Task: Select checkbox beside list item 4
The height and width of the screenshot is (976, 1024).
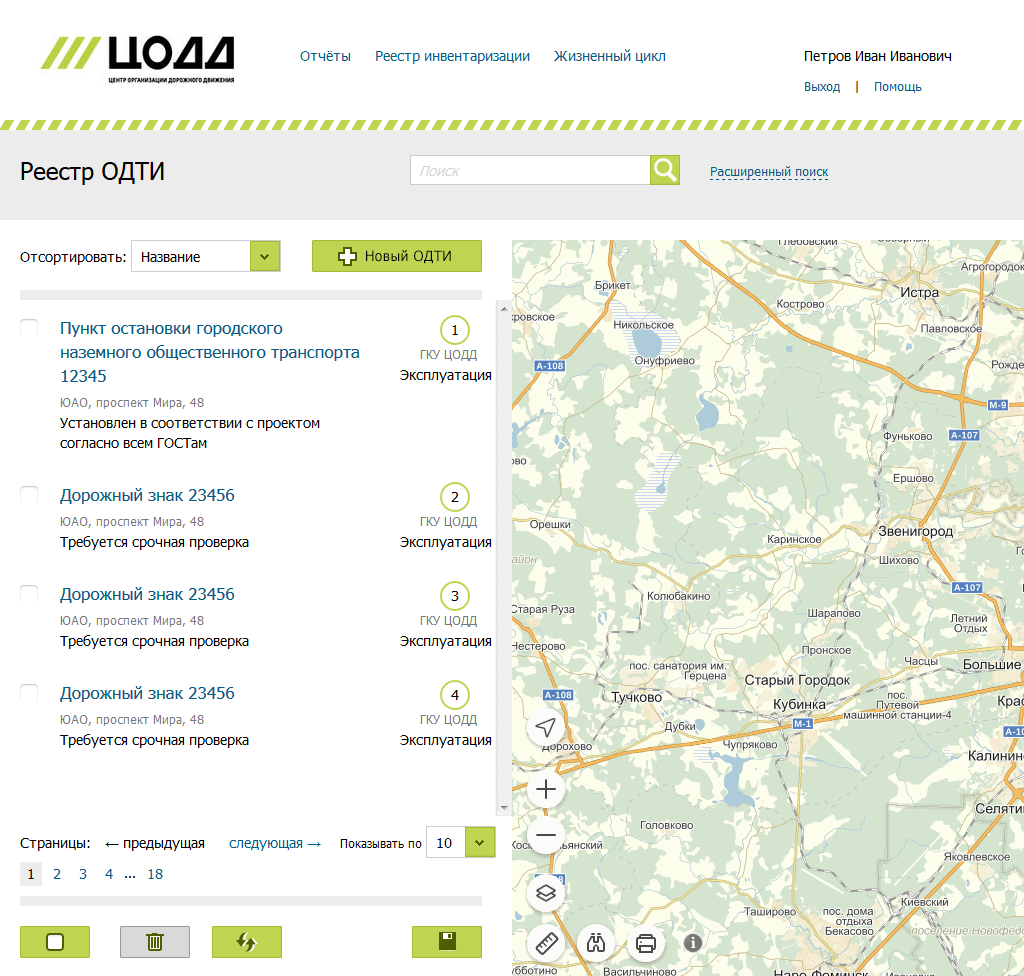Action: pos(30,693)
